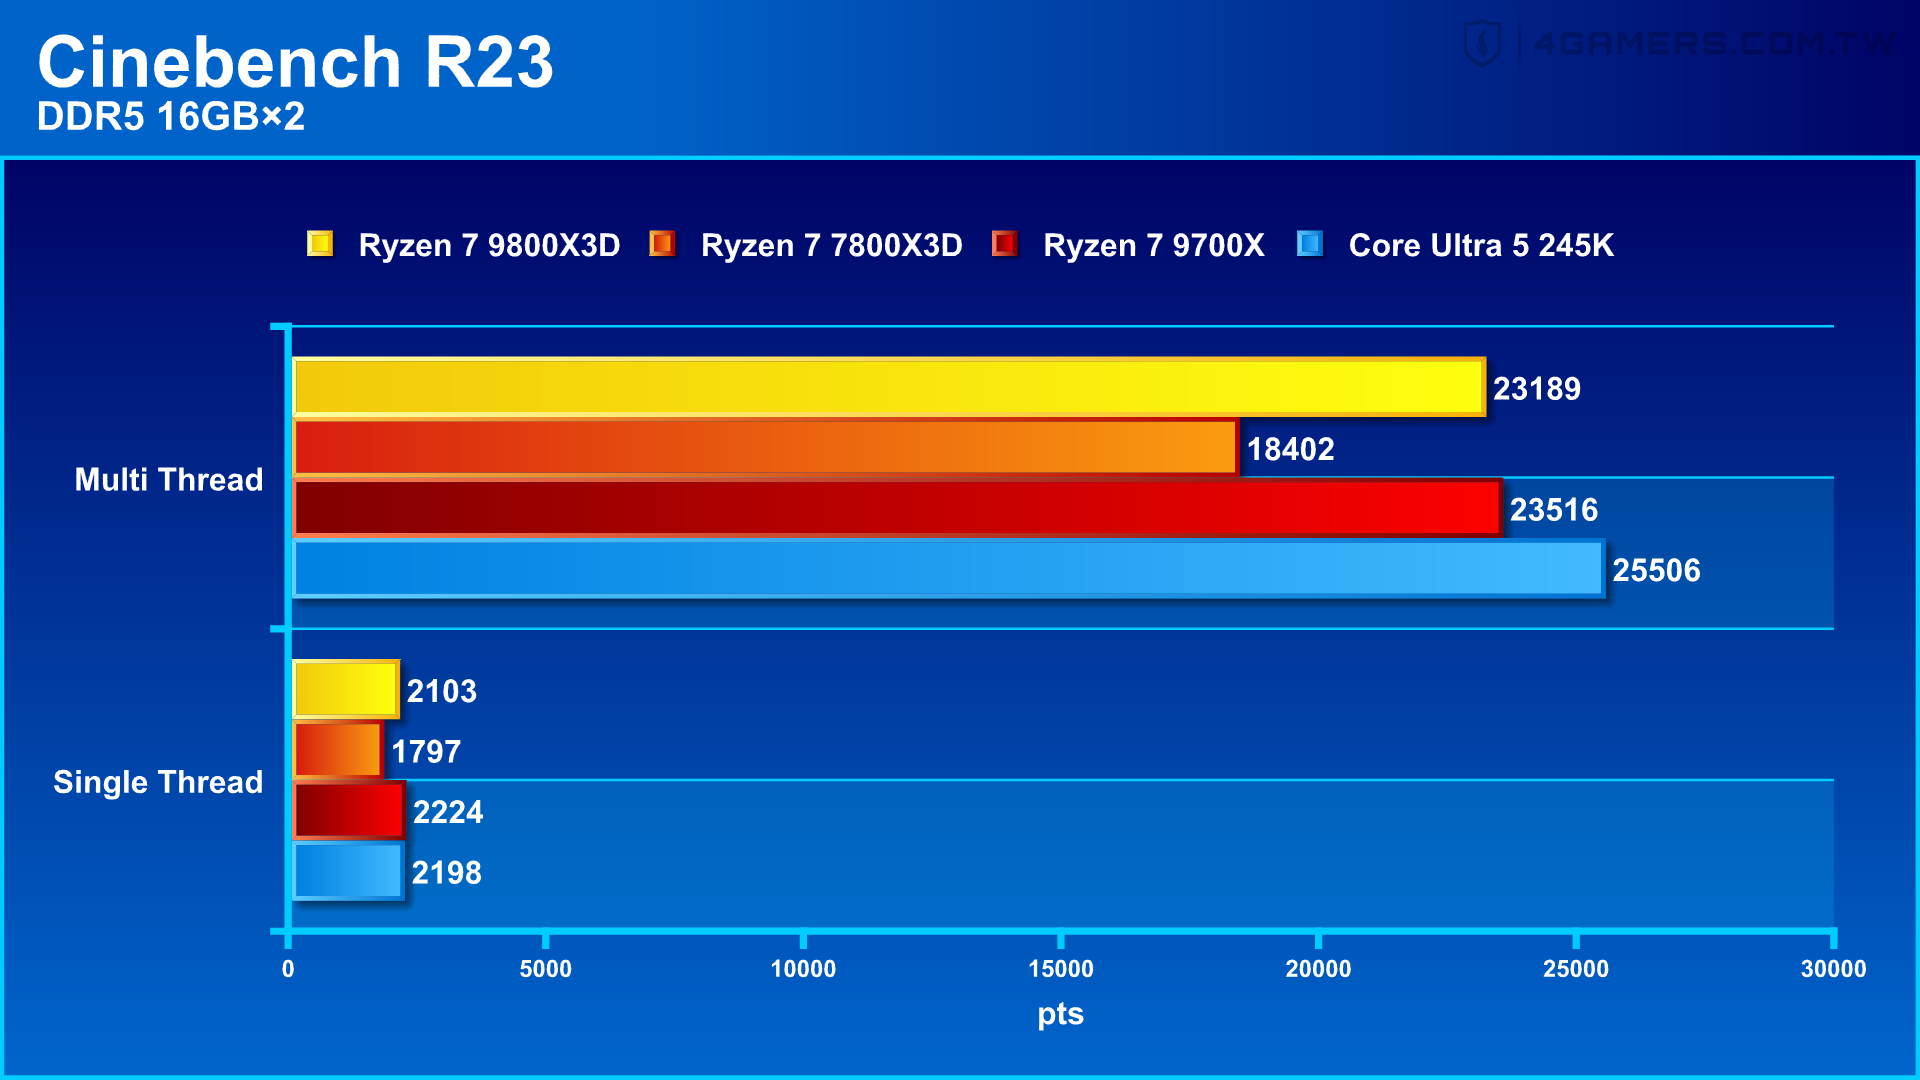
Task: Click the blue Core Ultra 5 245K legend swatch
Action: [1310, 243]
